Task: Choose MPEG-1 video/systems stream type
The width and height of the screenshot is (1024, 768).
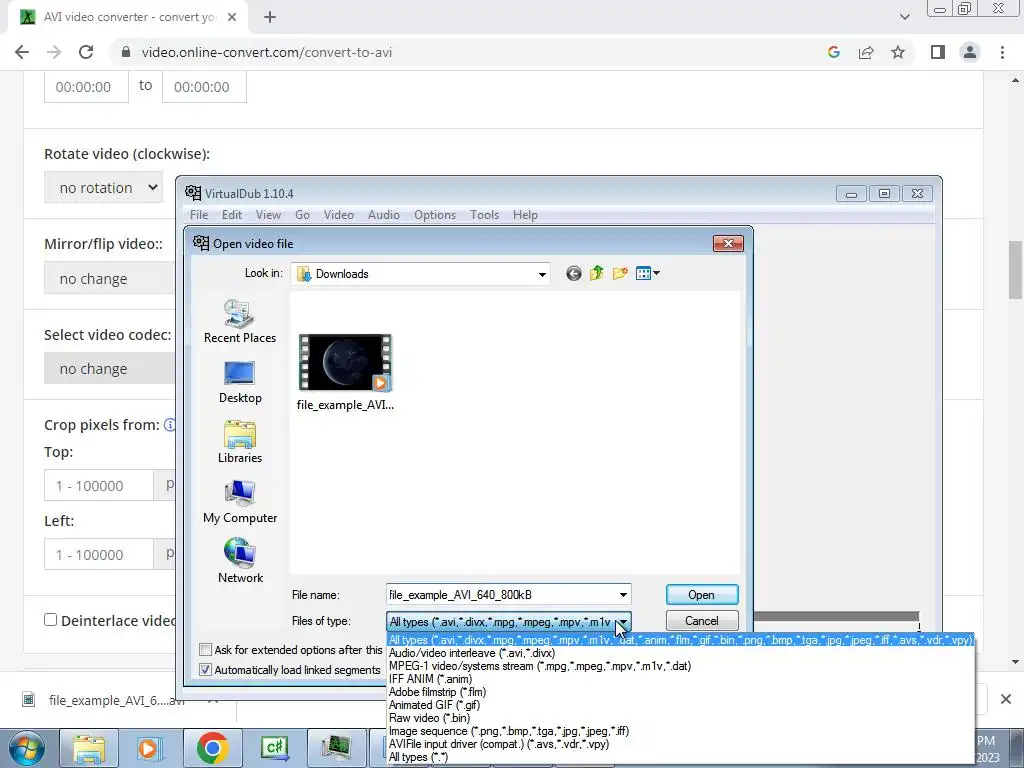Action: pyautogui.click(x=680, y=666)
